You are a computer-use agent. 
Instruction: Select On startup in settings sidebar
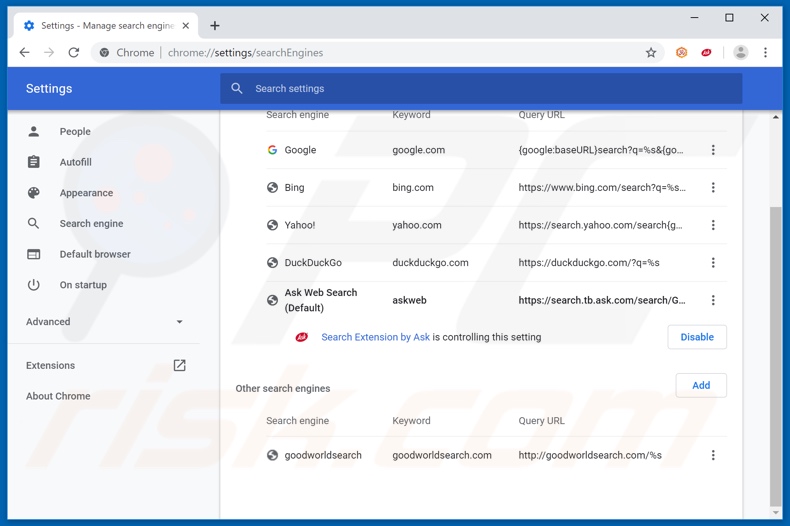pos(83,285)
